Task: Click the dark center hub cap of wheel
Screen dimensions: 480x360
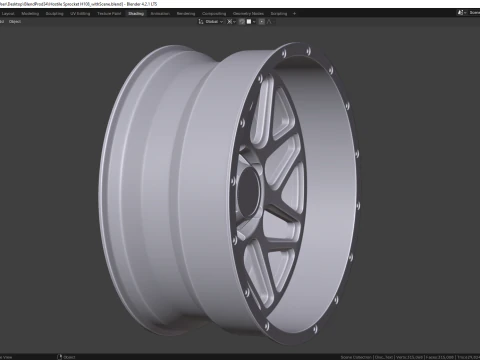Action: tap(249, 192)
